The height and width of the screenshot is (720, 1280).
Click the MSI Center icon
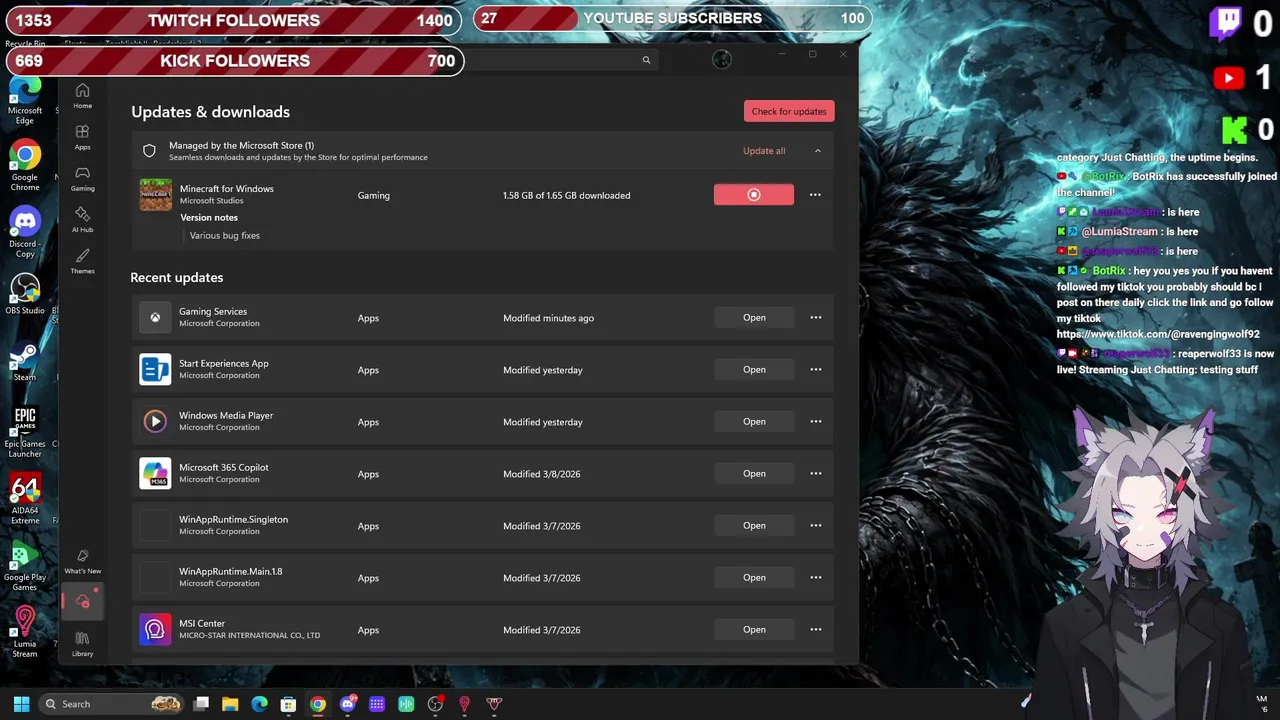tap(155, 630)
